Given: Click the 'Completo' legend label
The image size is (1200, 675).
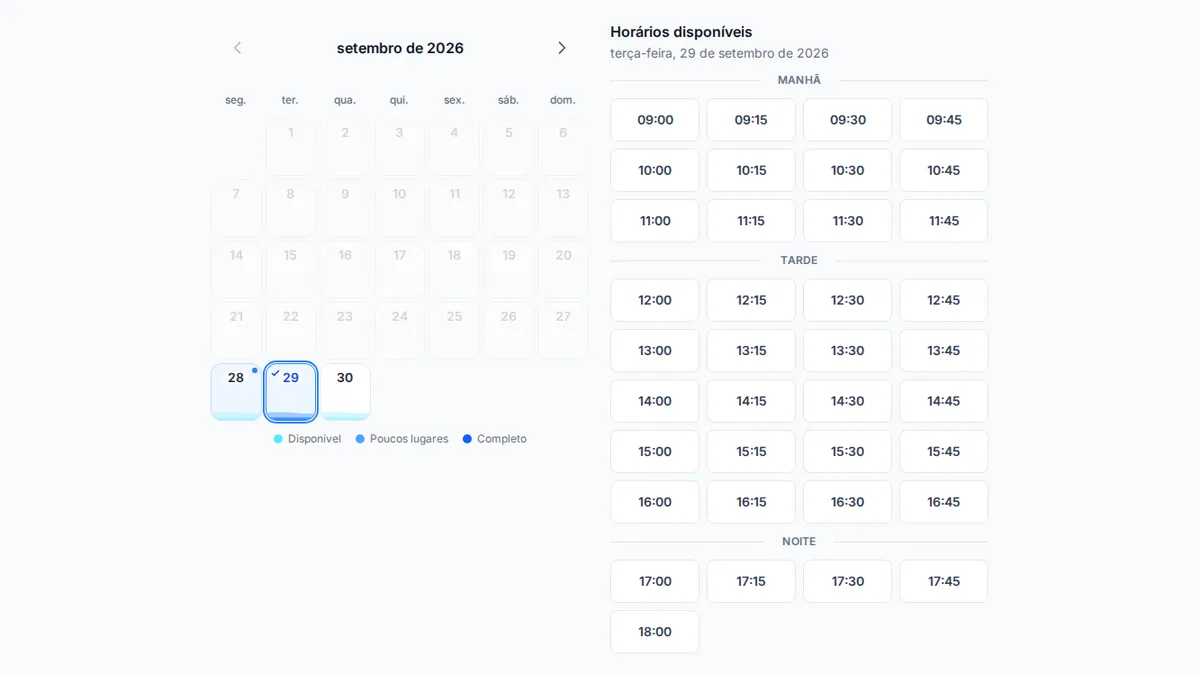Looking at the screenshot, I should (502, 439).
